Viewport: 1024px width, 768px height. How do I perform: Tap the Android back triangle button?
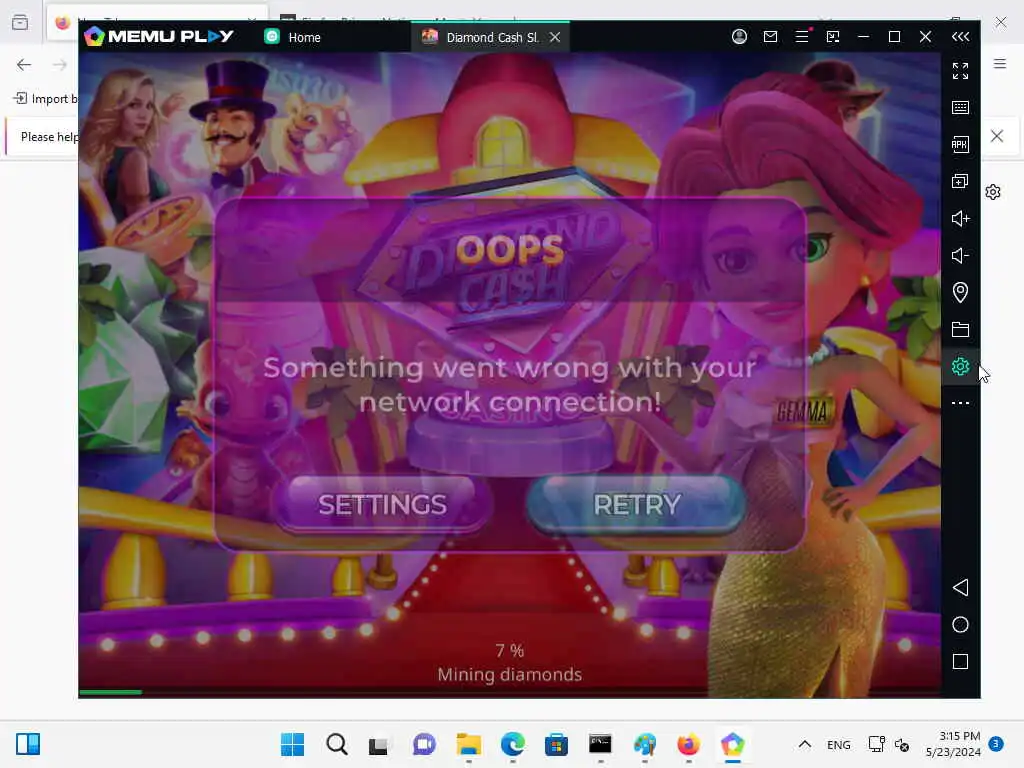point(960,587)
